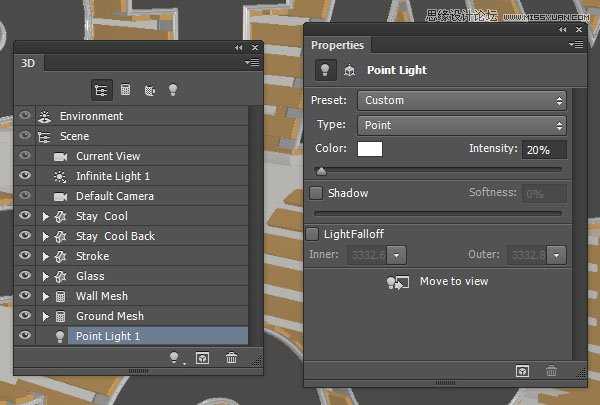
Task: Toggle visibility of Environment
Action: click(x=25, y=115)
